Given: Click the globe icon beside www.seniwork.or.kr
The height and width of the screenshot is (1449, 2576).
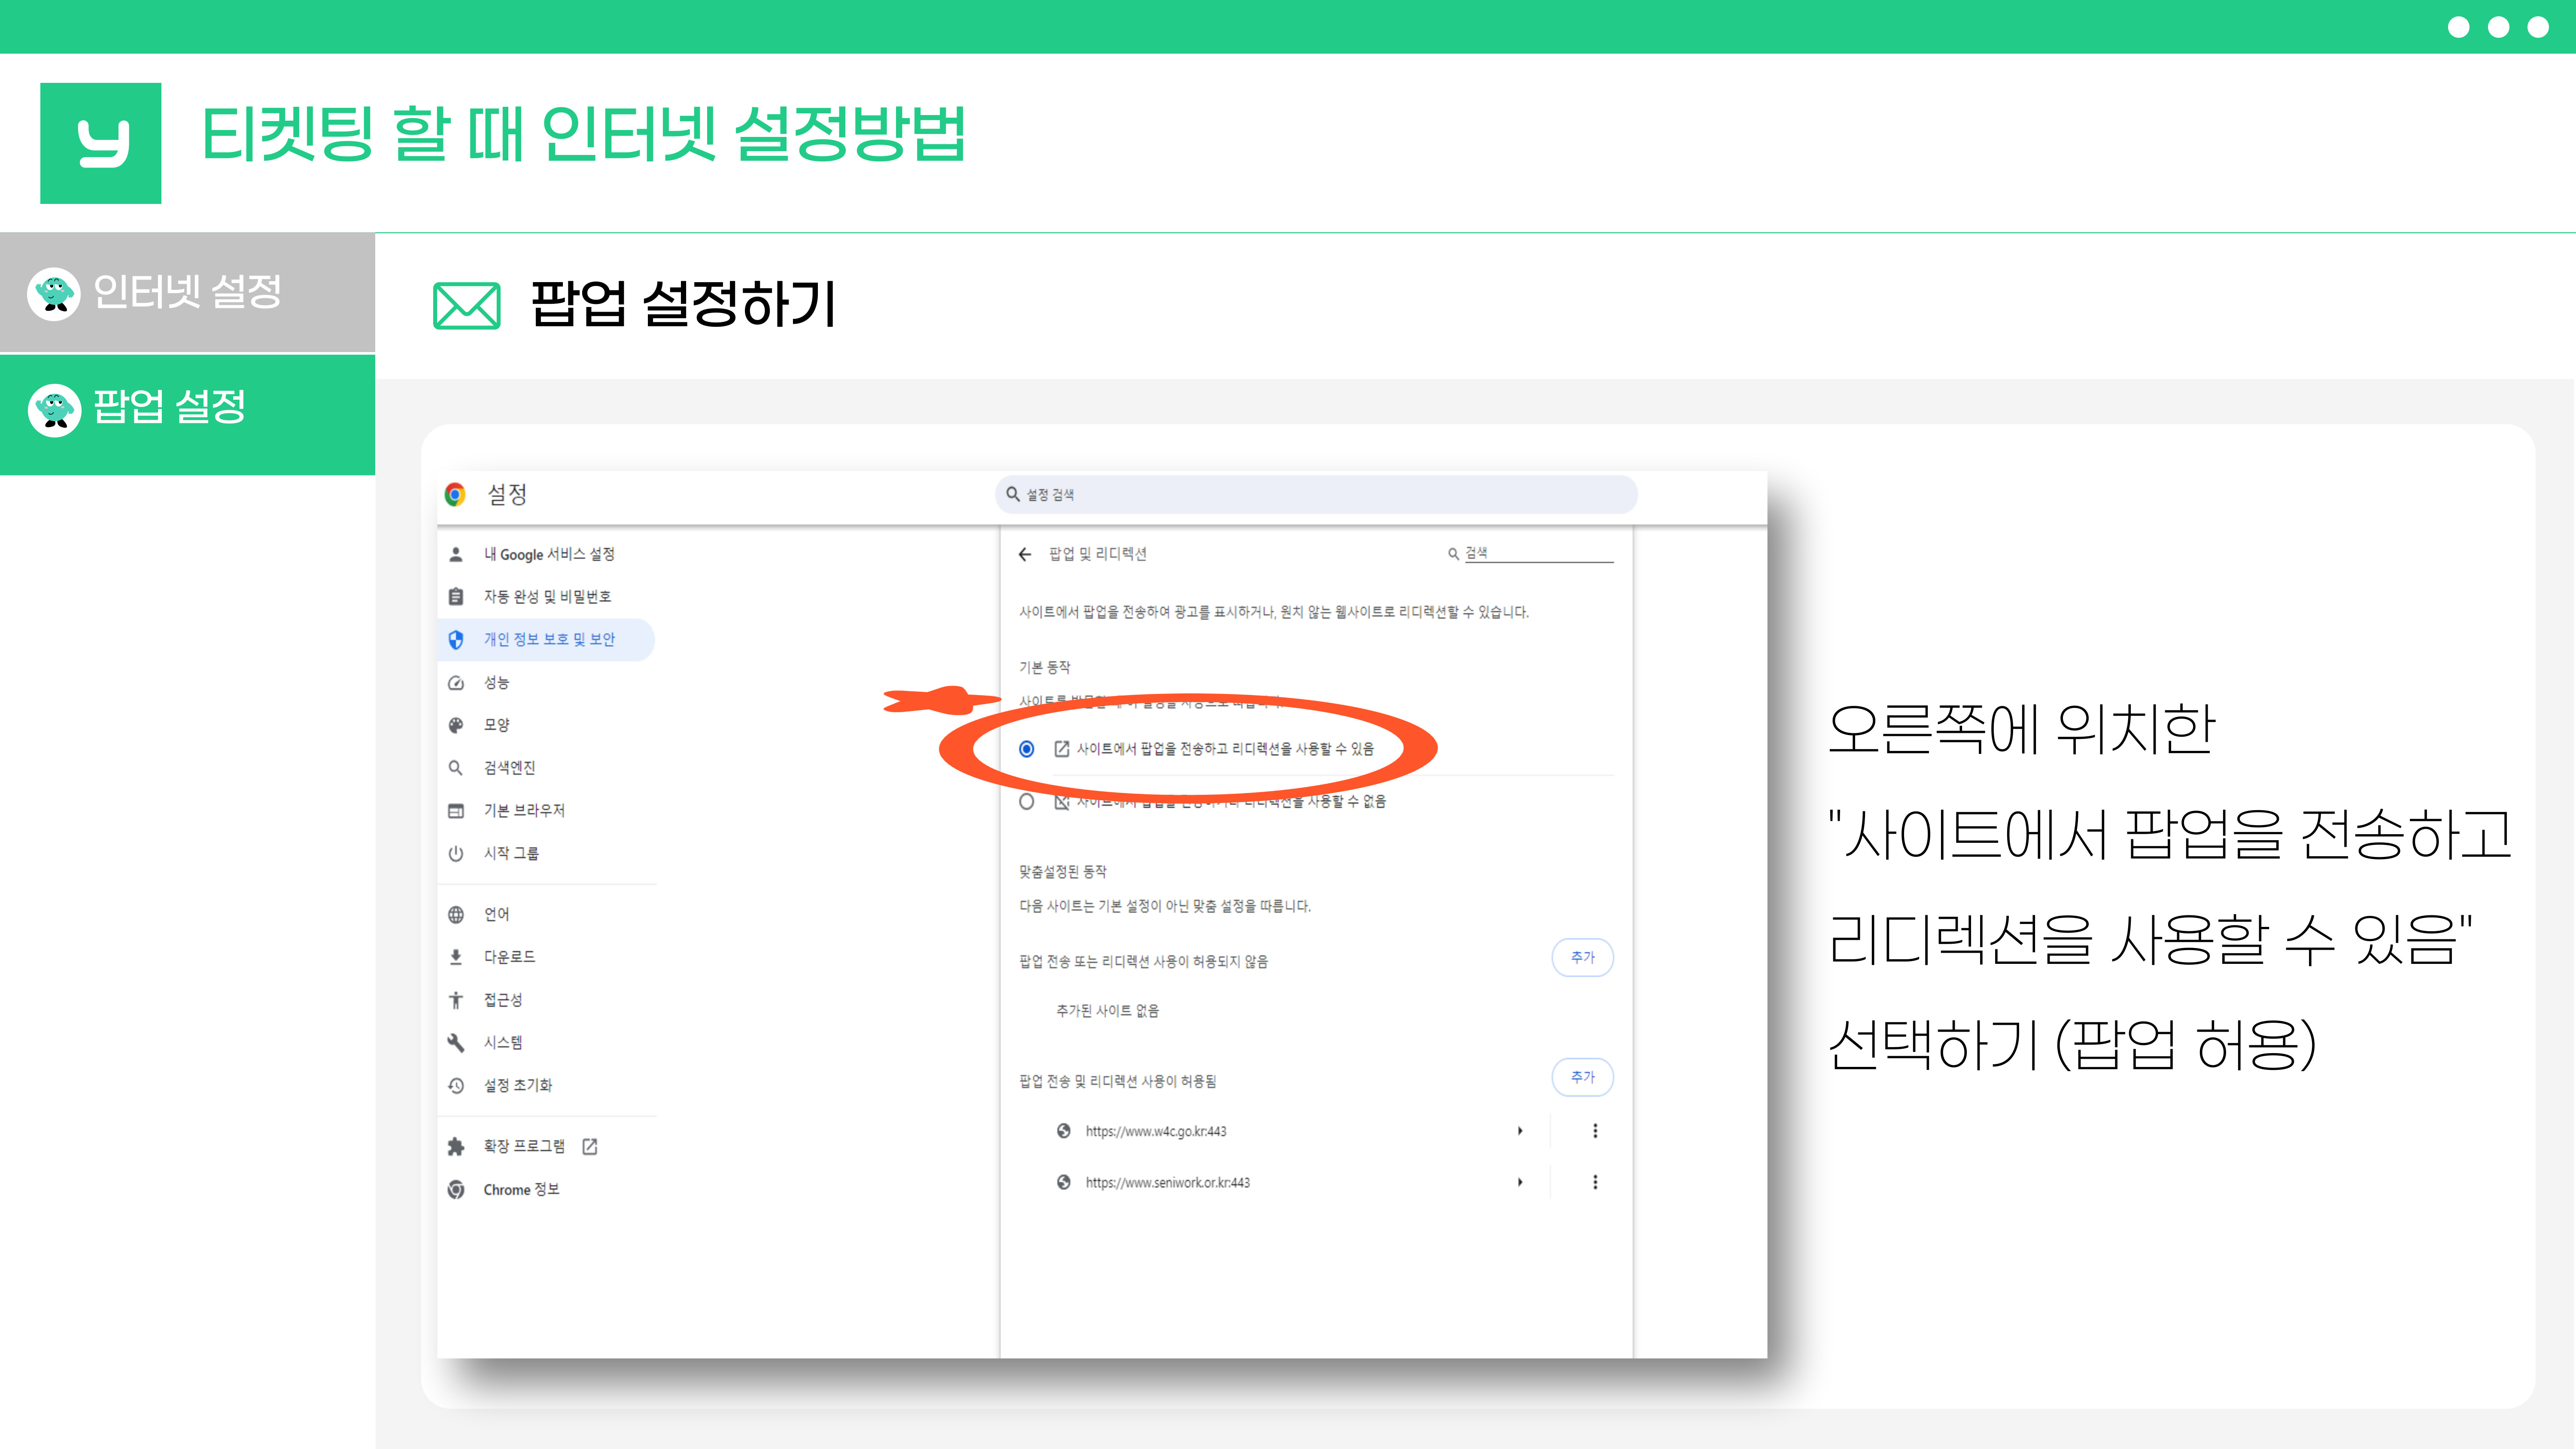Looking at the screenshot, I should click(1064, 1182).
